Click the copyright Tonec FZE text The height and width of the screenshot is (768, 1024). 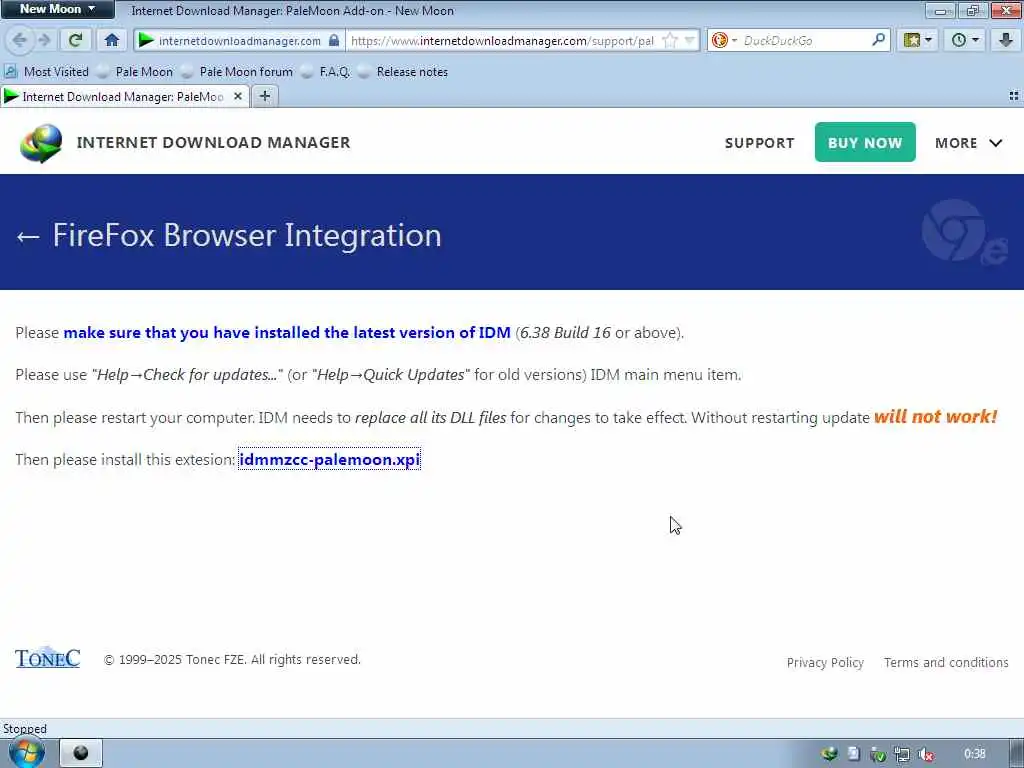pyautogui.click(x=232, y=660)
